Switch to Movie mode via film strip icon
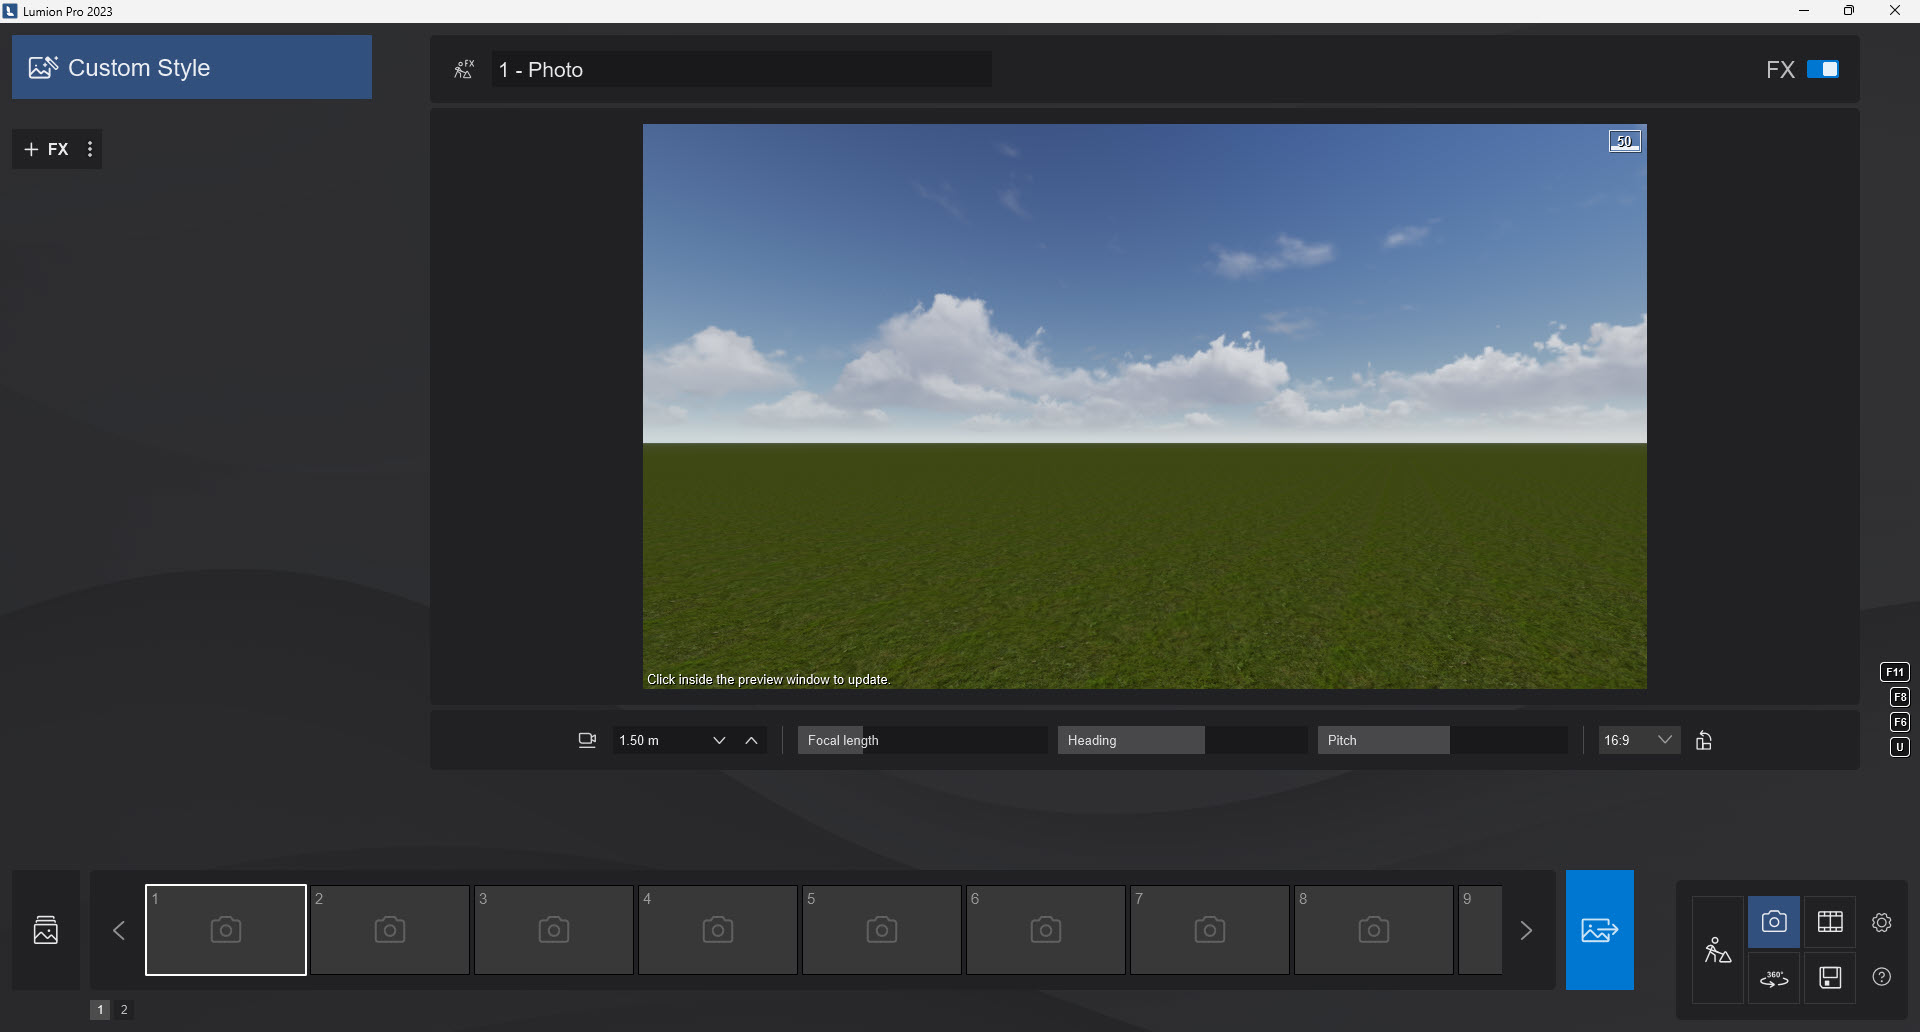This screenshot has height=1032, width=1920. pyautogui.click(x=1830, y=921)
